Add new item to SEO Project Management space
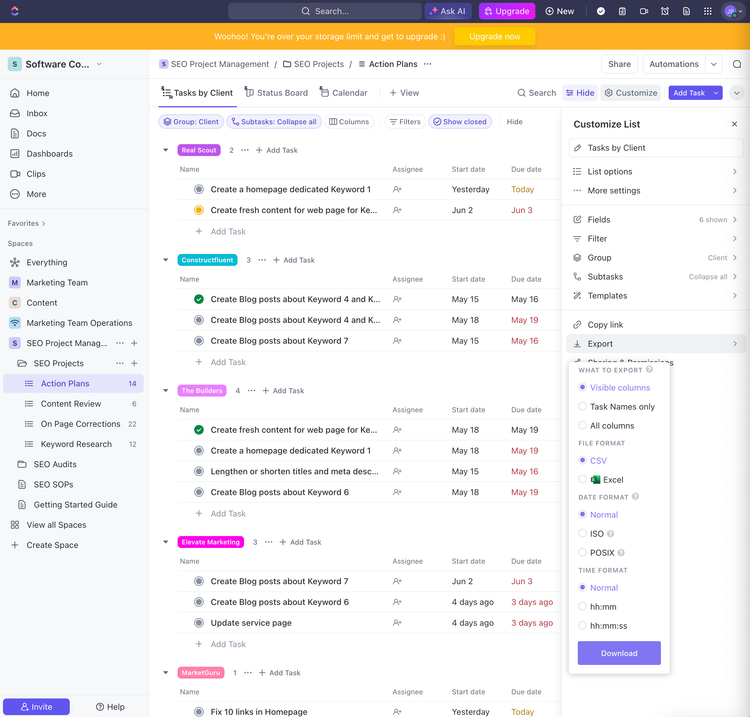This screenshot has height=717, width=750. pyautogui.click(x=134, y=343)
